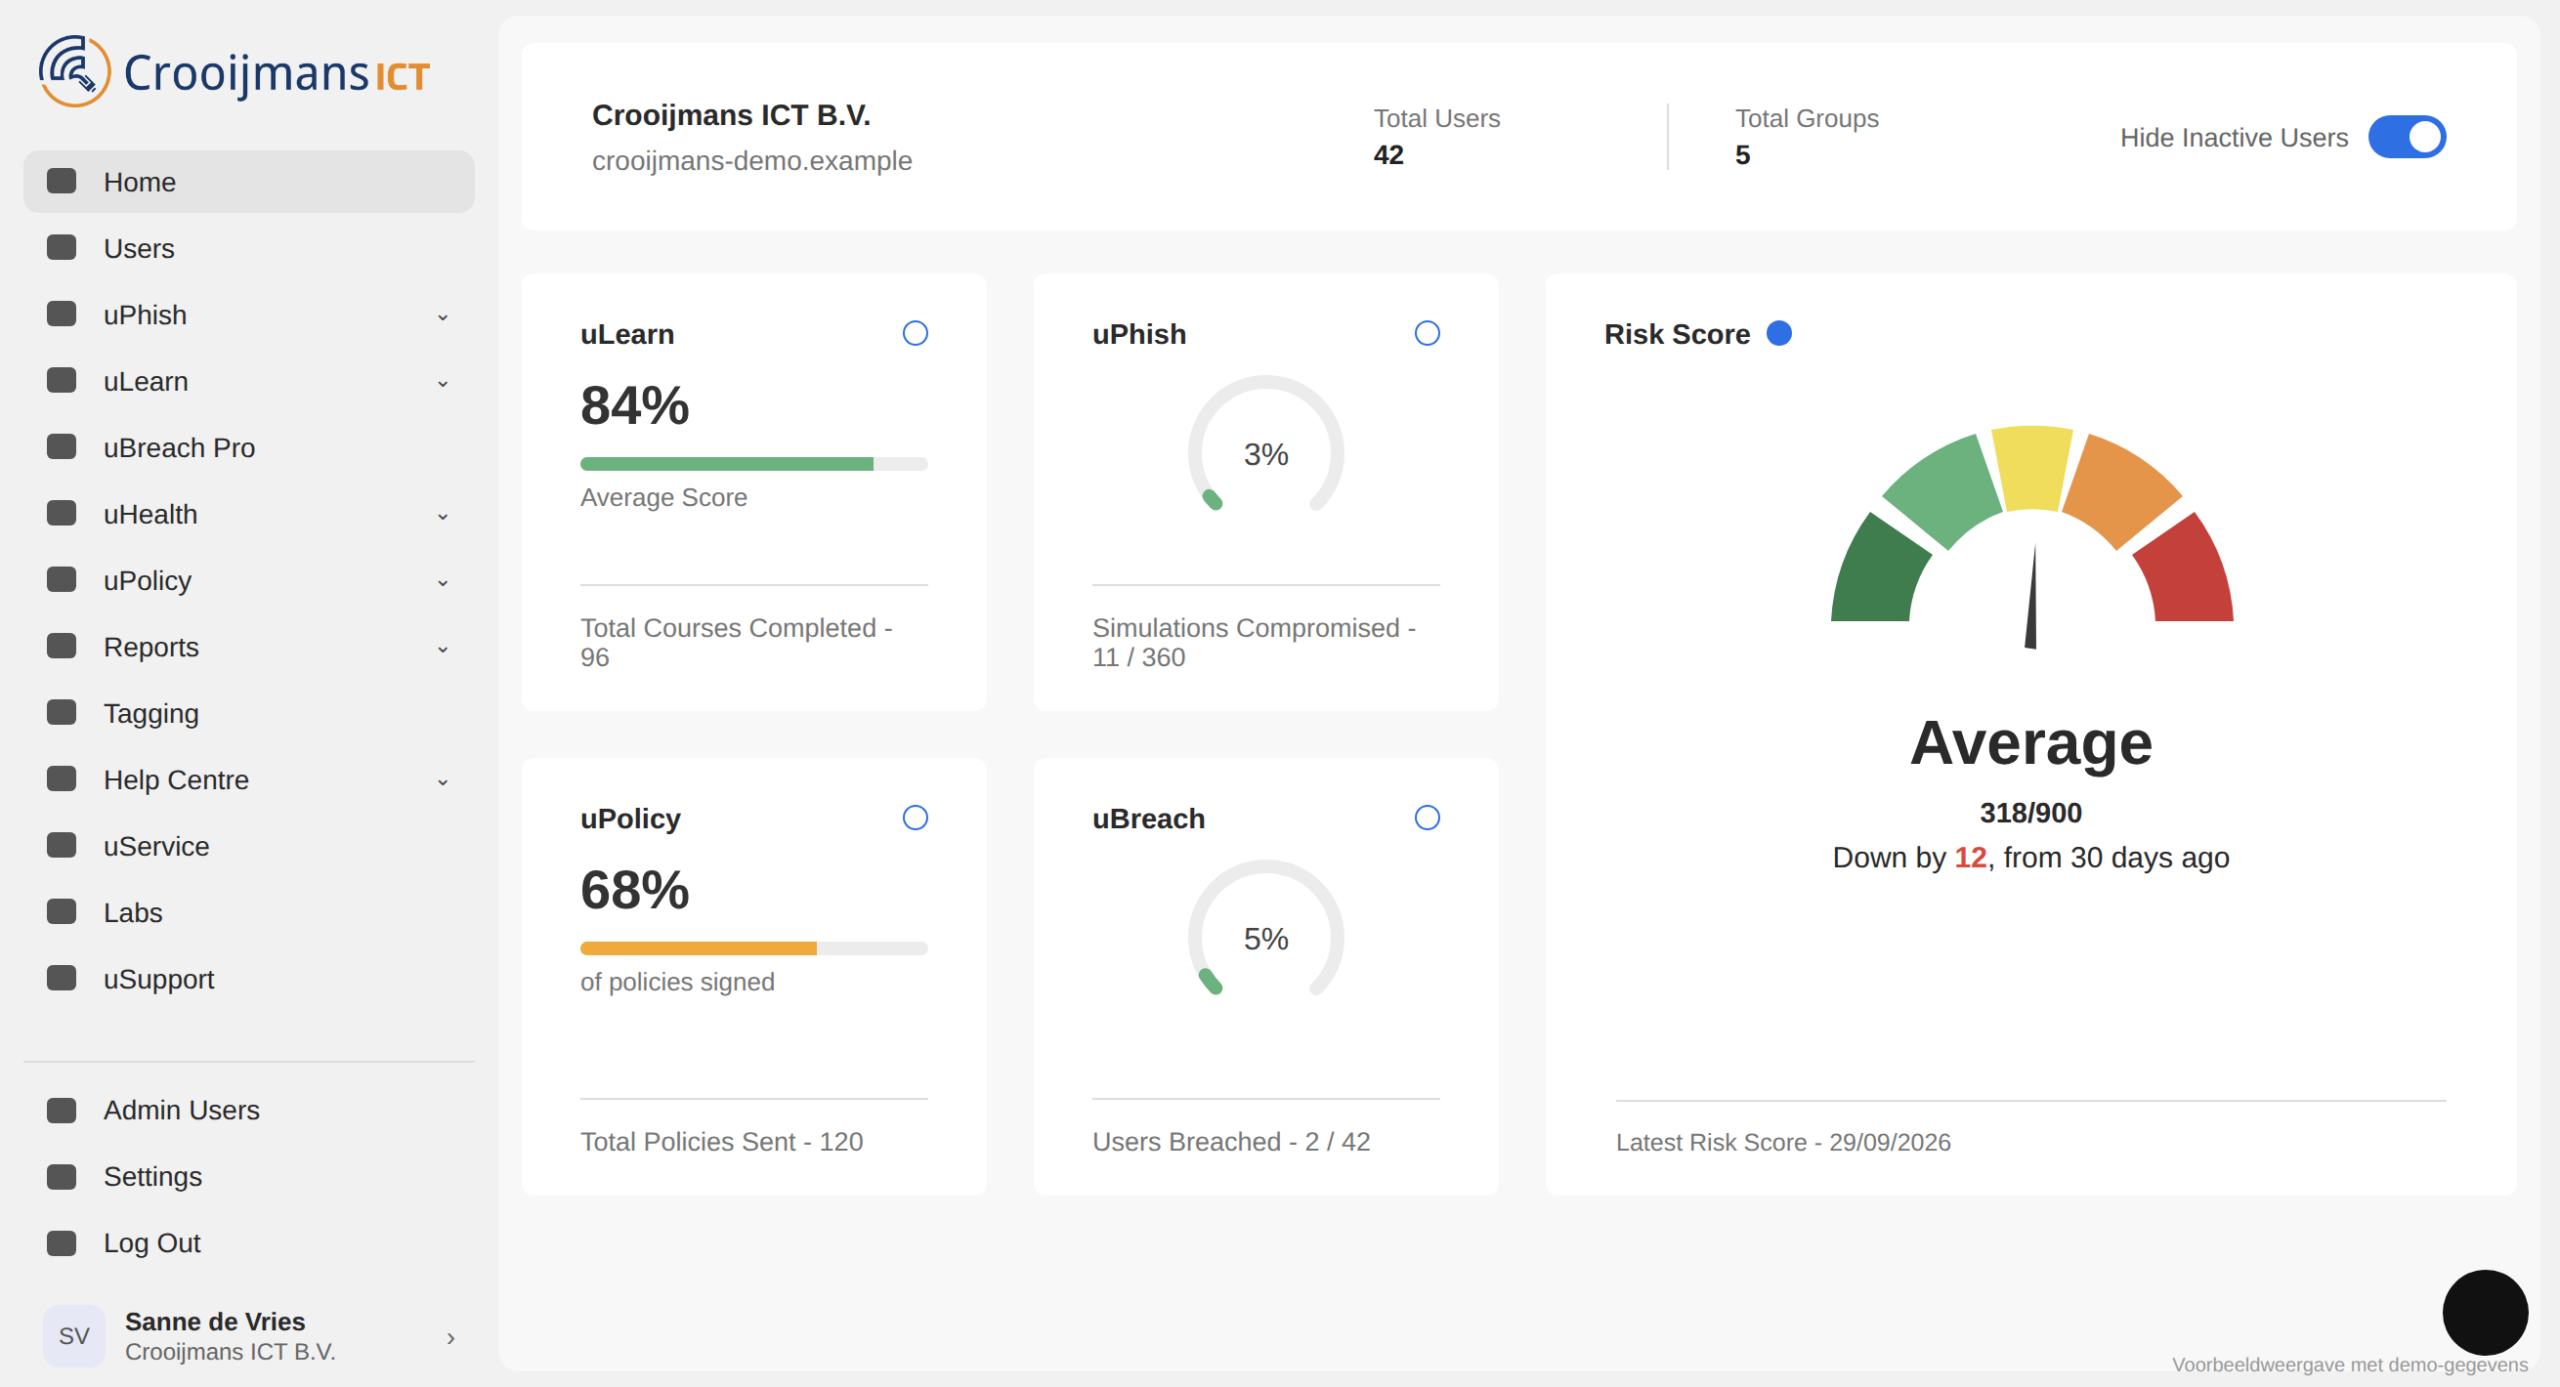Open the Admin Users page
The height and width of the screenshot is (1387, 2560).
(x=249, y=1110)
